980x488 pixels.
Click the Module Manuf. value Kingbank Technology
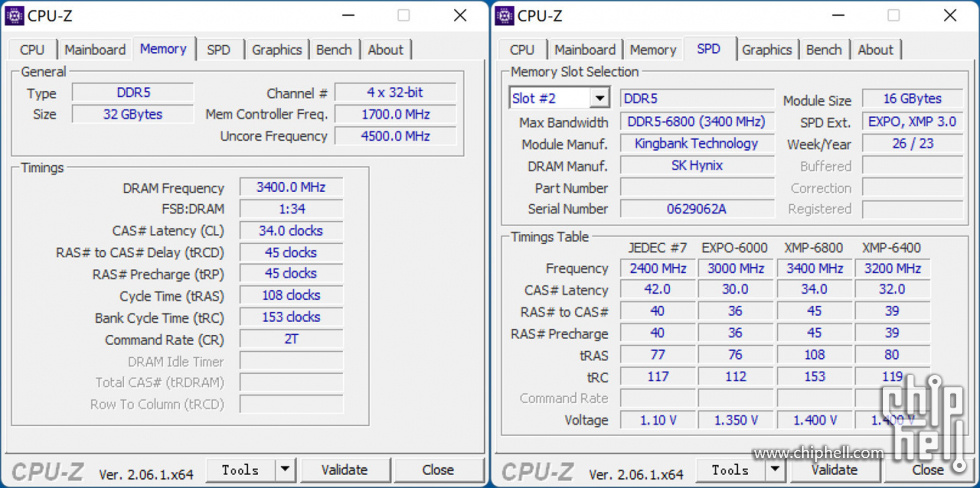tap(697, 143)
